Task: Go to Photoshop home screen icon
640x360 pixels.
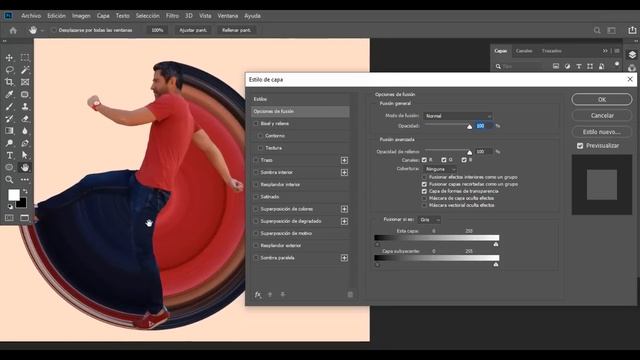Action: point(13,30)
